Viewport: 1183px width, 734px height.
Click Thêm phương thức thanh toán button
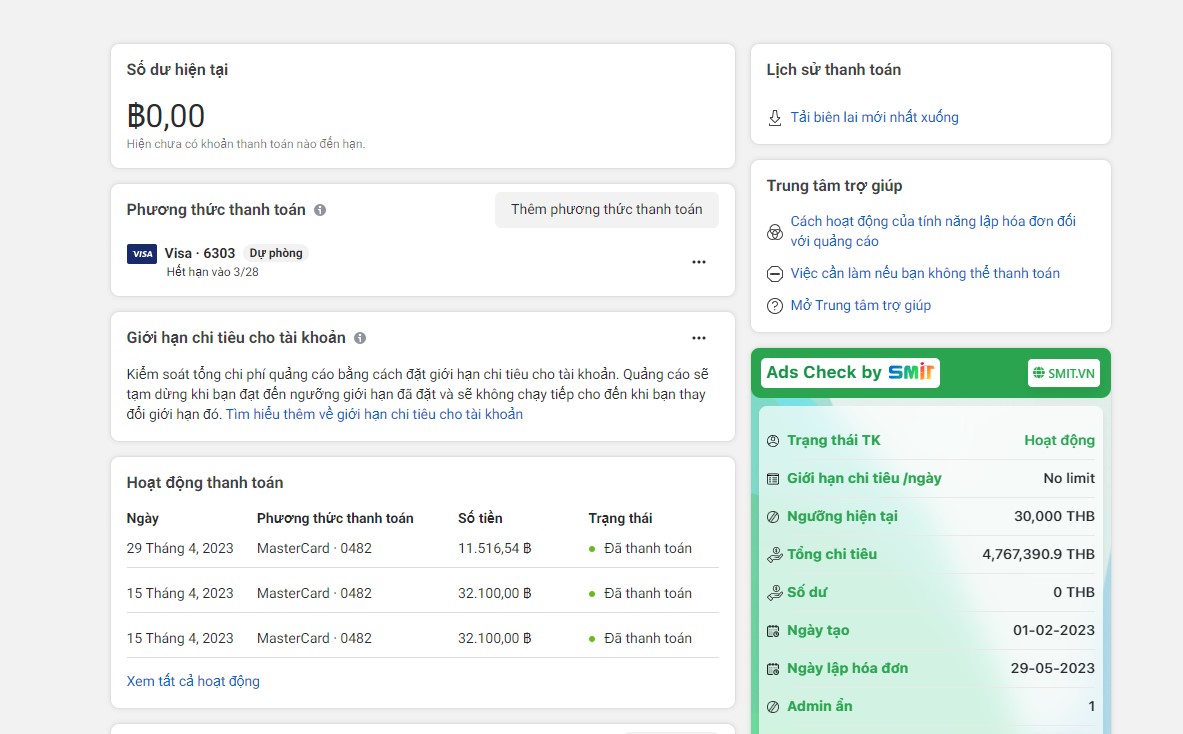pos(606,210)
